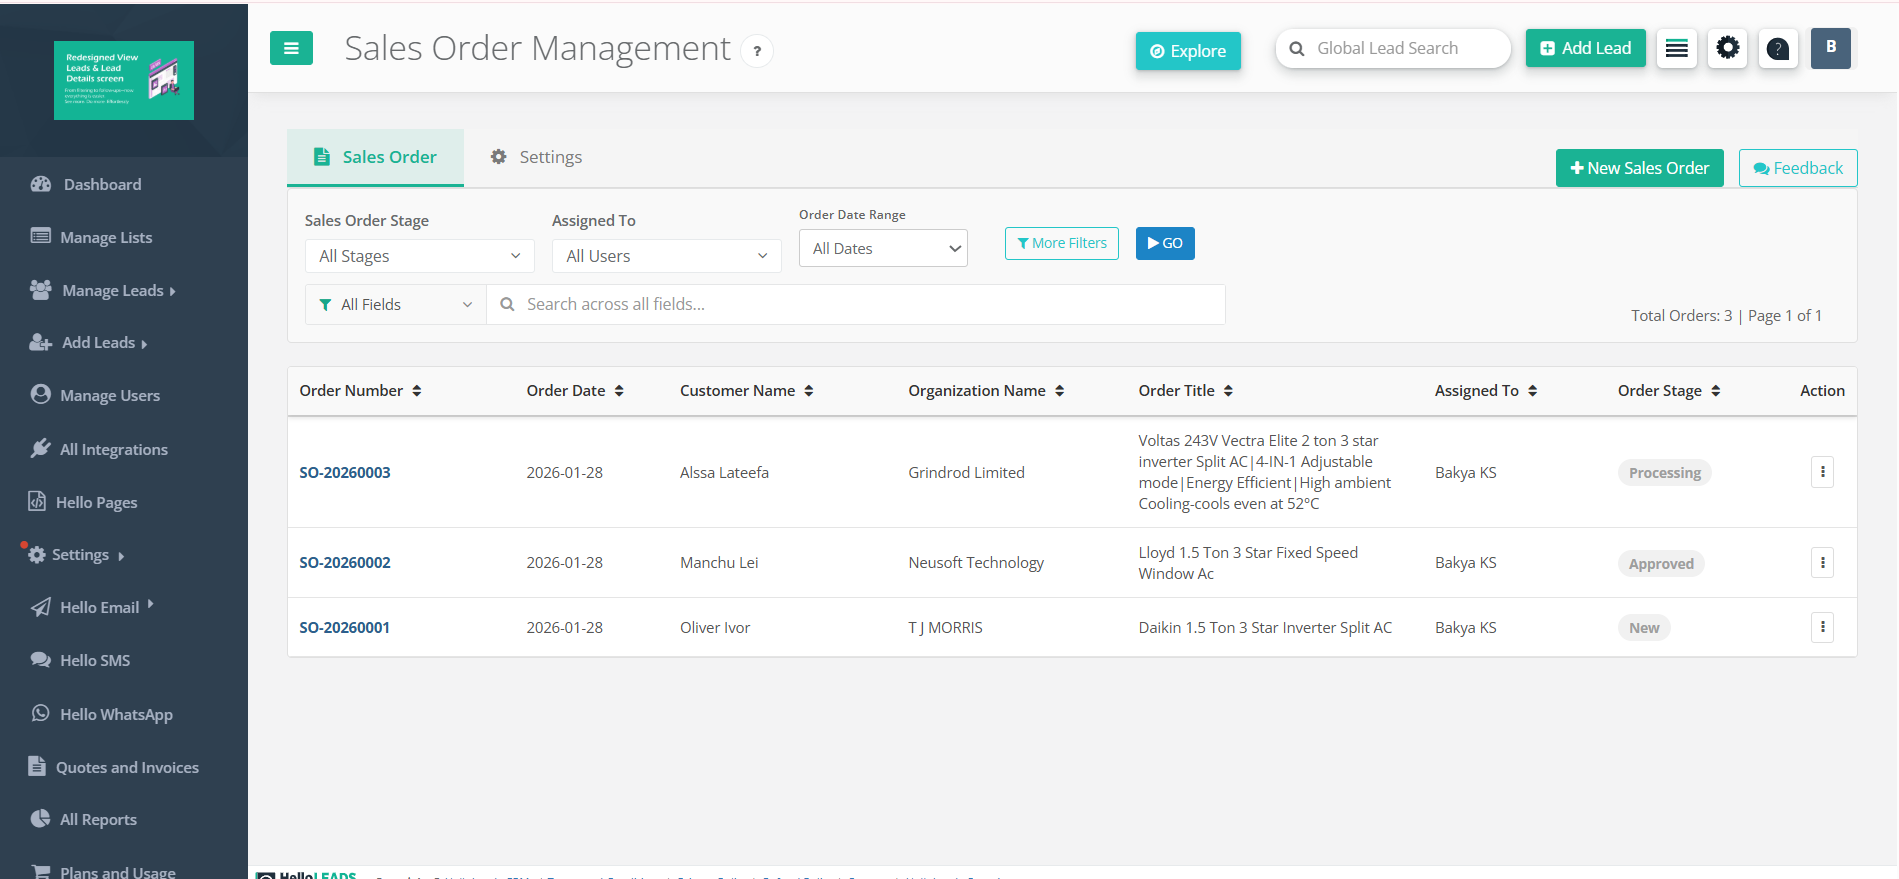Click customer name Manchu Lei

(719, 563)
